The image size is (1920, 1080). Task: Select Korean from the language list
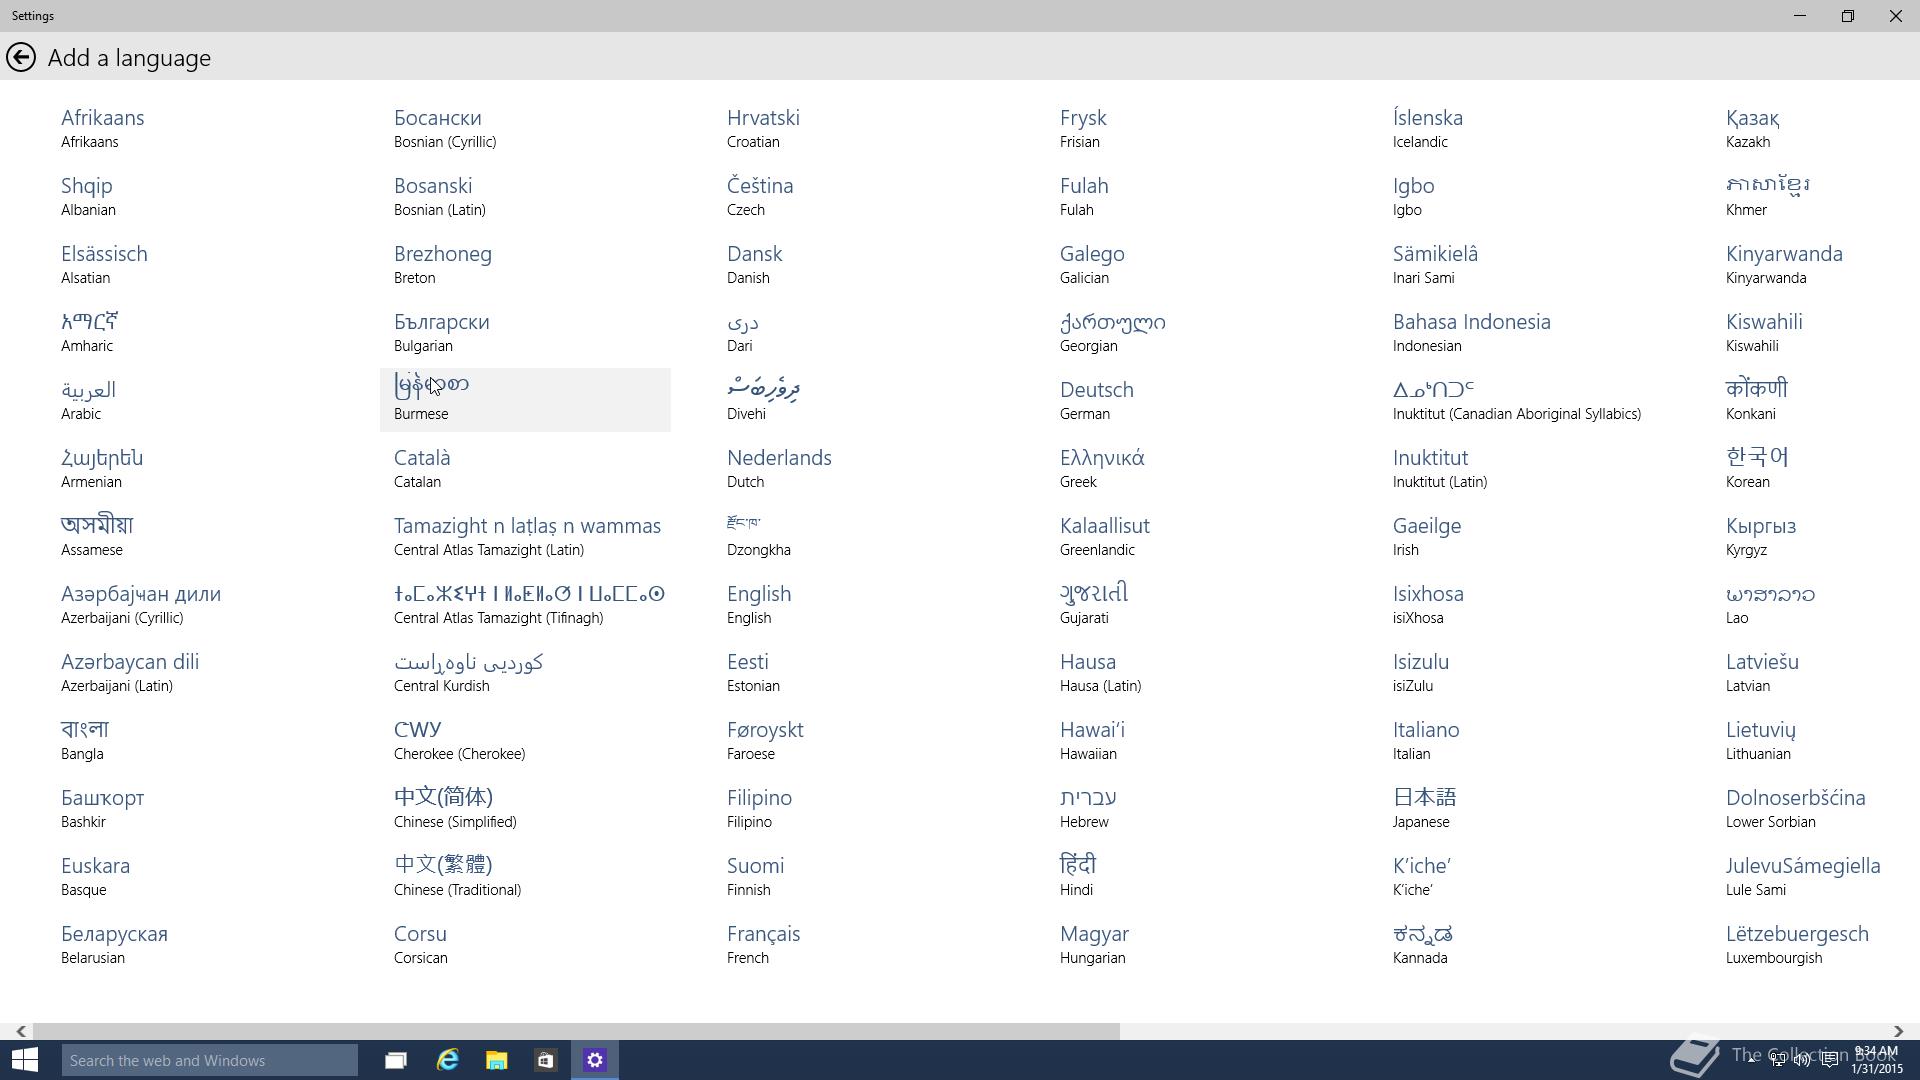(x=1756, y=467)
